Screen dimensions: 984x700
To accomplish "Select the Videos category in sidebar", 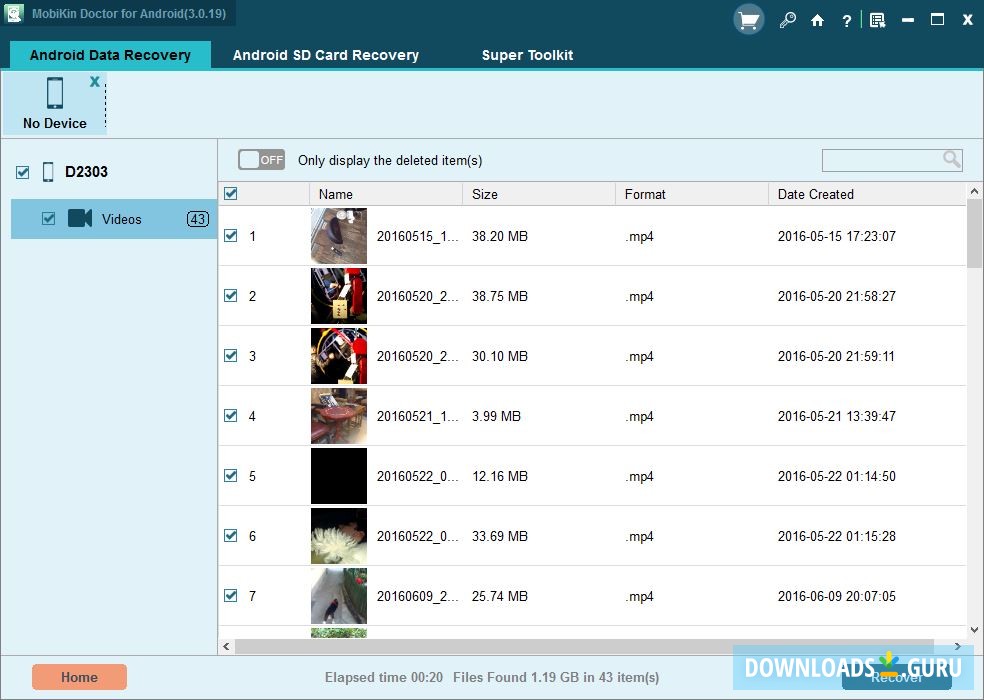I will pyautogui.click(x=121, y=219).
